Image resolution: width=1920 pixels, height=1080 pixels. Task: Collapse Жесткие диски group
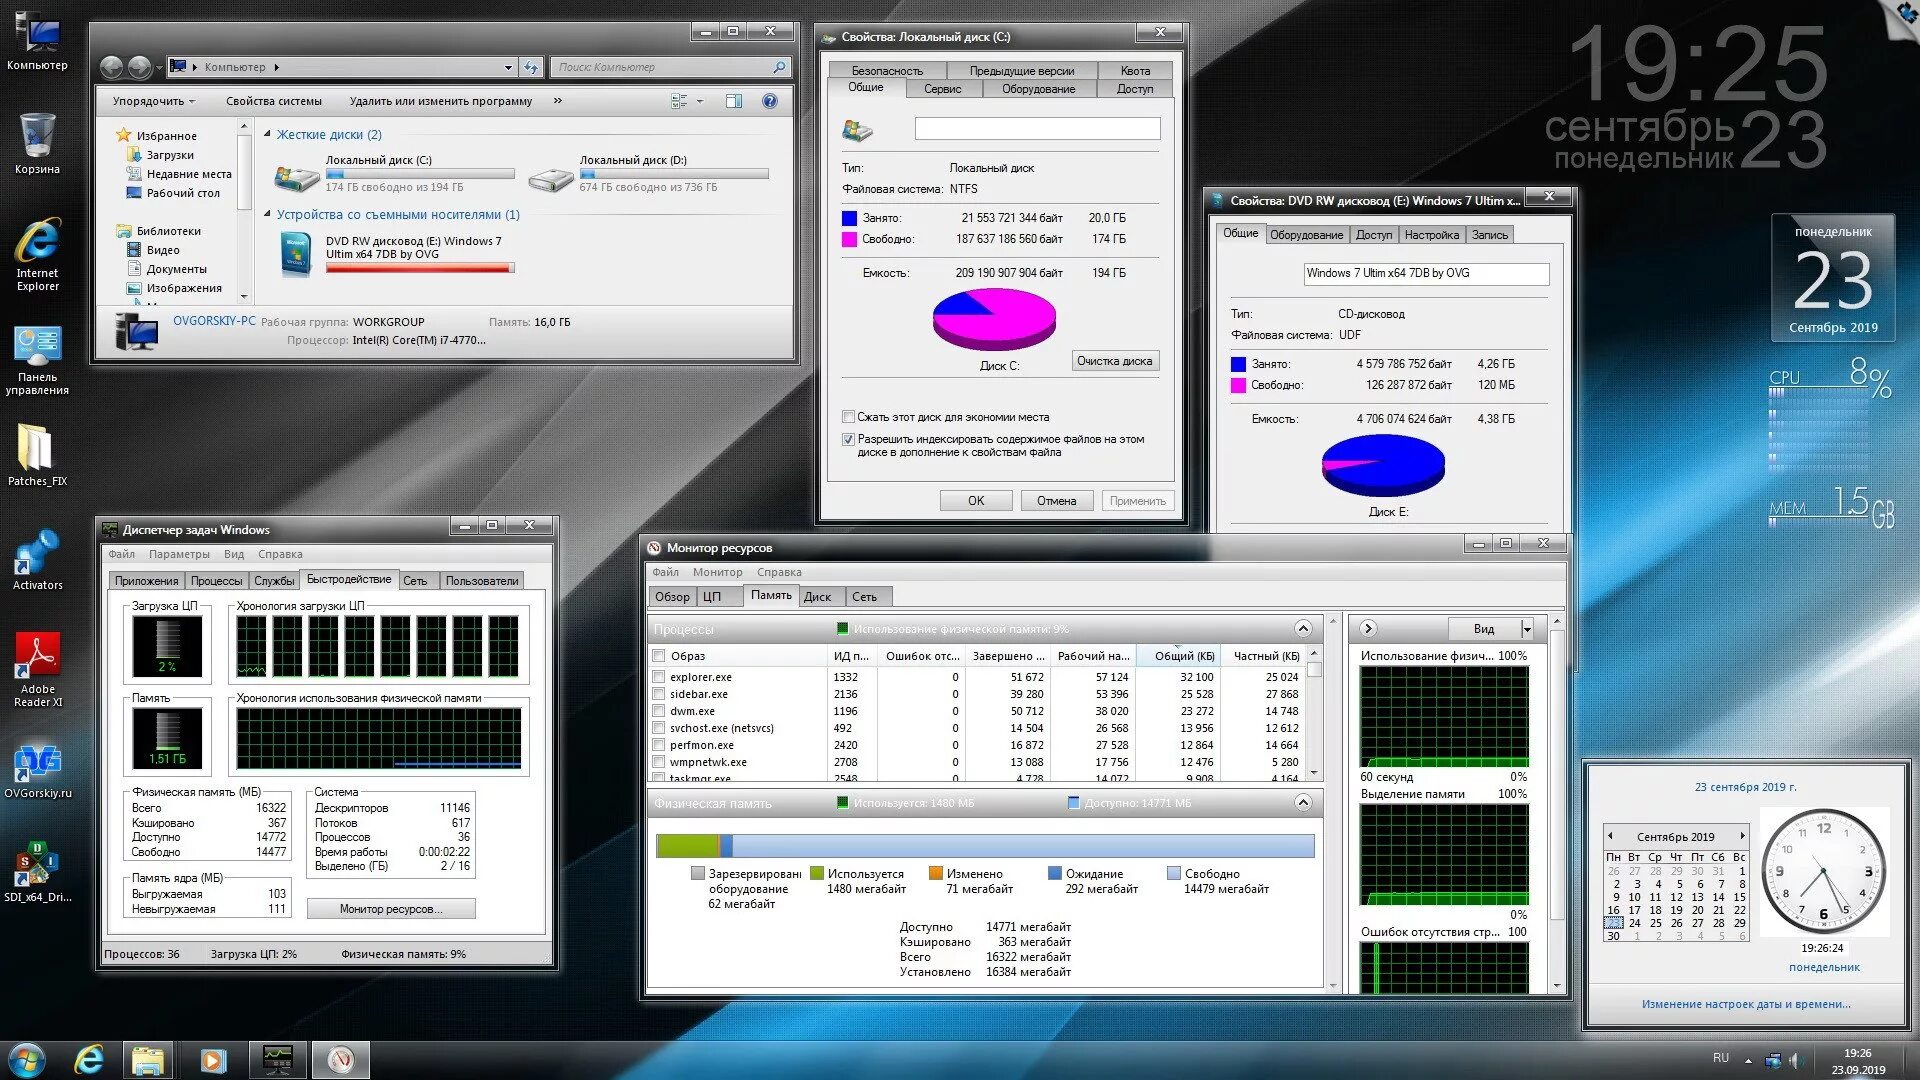pyautogui.click(x=267, y=134)
